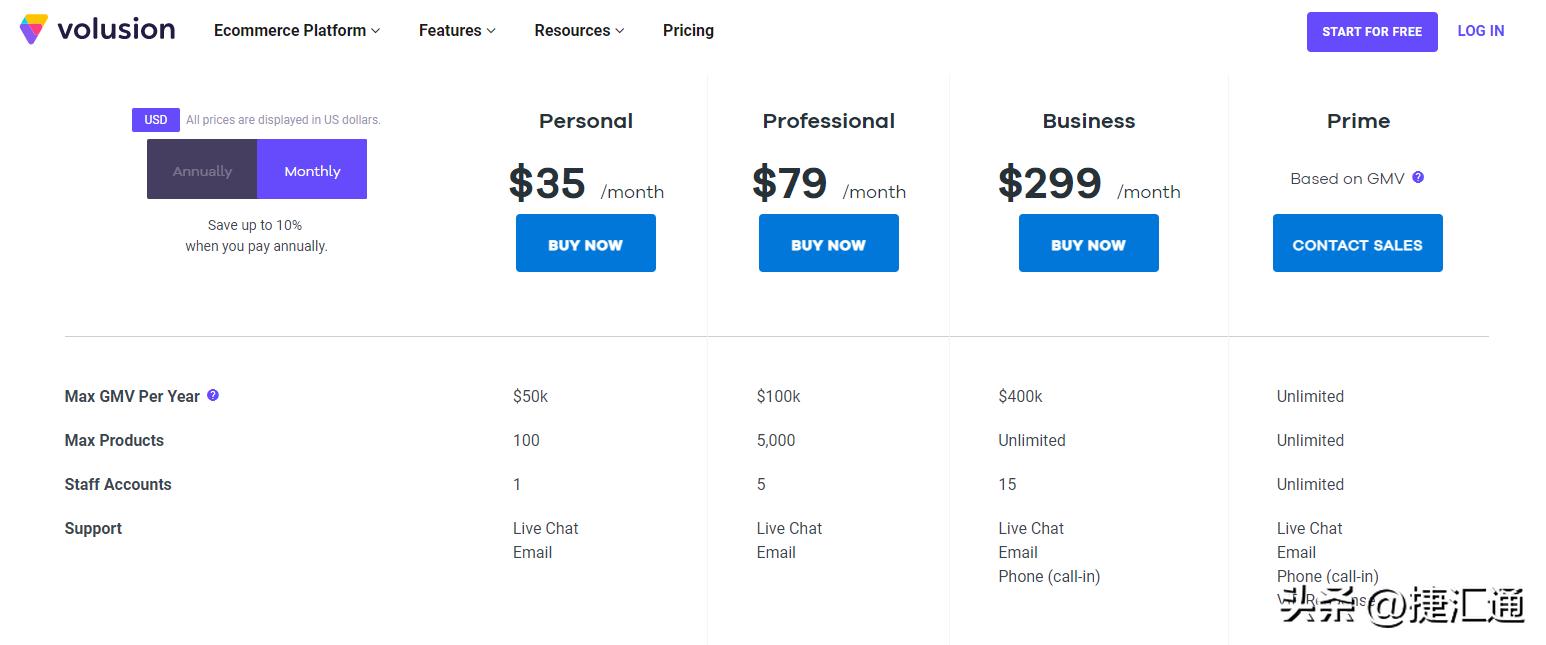Image resolution: width=1546 pixels, height=645 pixels.
Task: Select the Monthly billing option
Action: click(x=312, y=170)
